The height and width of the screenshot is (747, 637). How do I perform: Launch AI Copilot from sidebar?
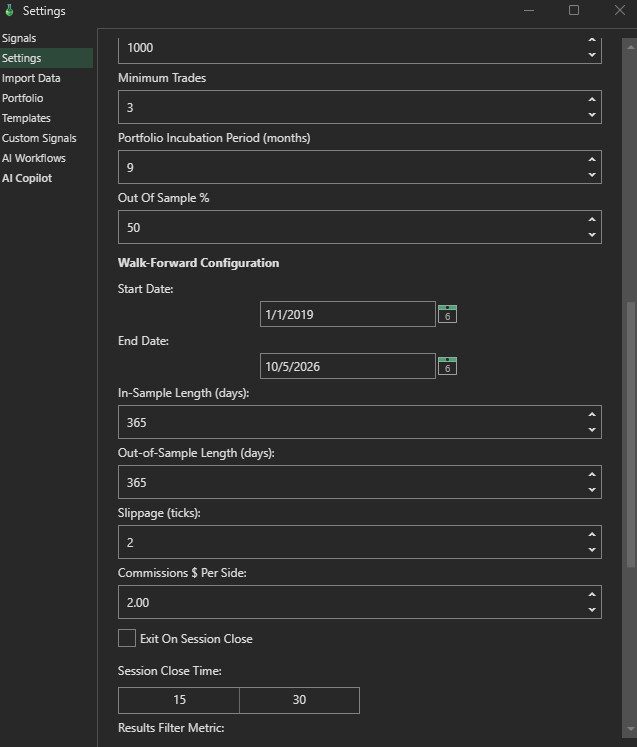click(x=27, y=178)
